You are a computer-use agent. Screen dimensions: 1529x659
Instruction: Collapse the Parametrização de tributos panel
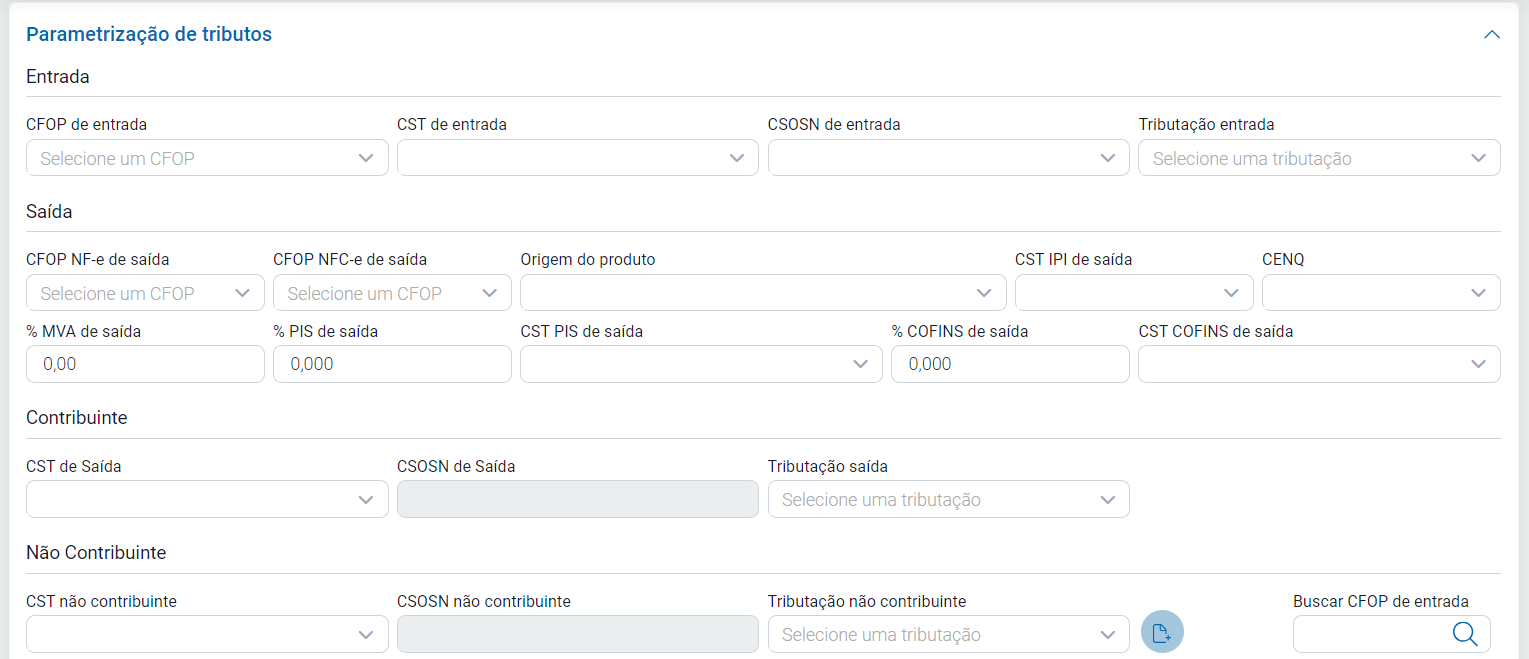[1492, 35]
